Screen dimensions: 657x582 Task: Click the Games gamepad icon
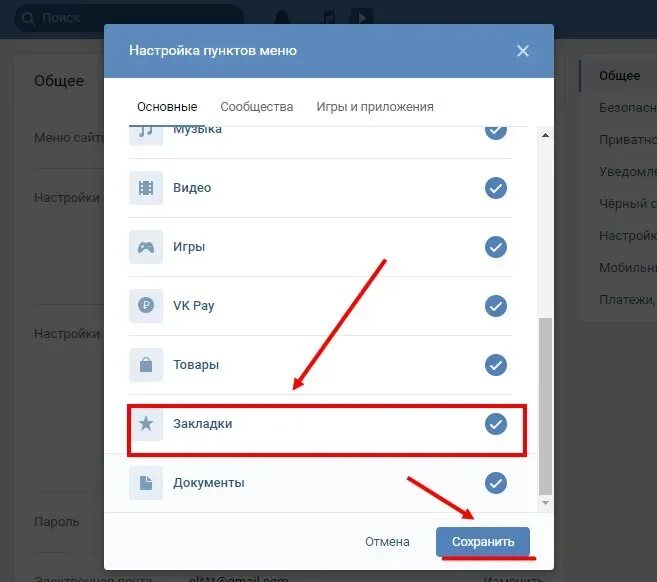point(146,247)
